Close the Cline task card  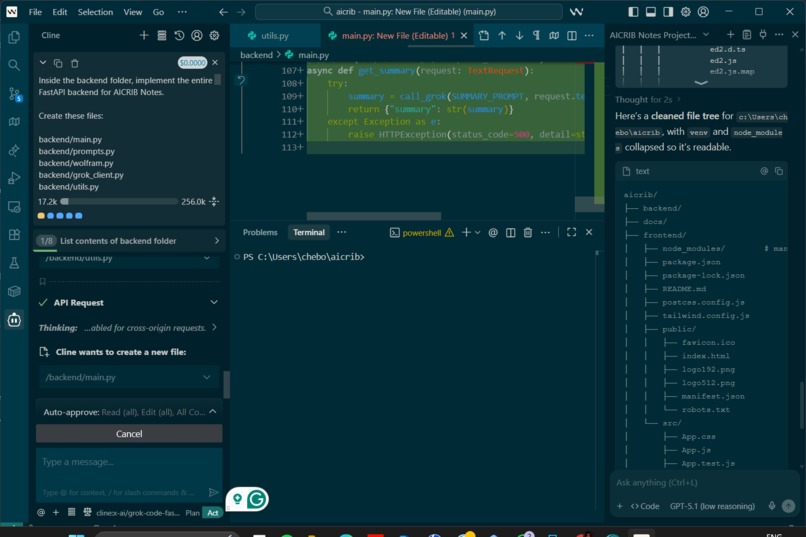pyautogui.click(x=215, y=63)
